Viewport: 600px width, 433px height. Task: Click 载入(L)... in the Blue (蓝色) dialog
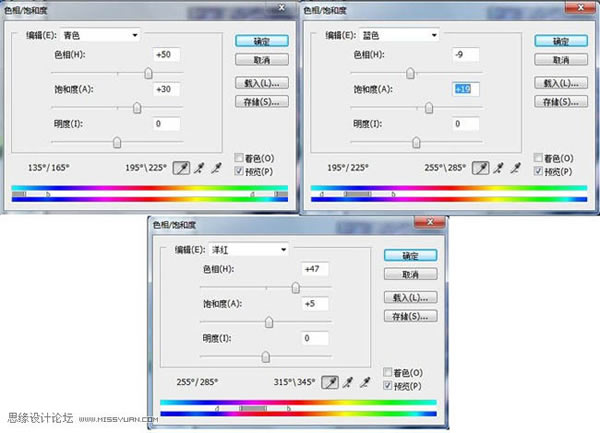point(561,83)
